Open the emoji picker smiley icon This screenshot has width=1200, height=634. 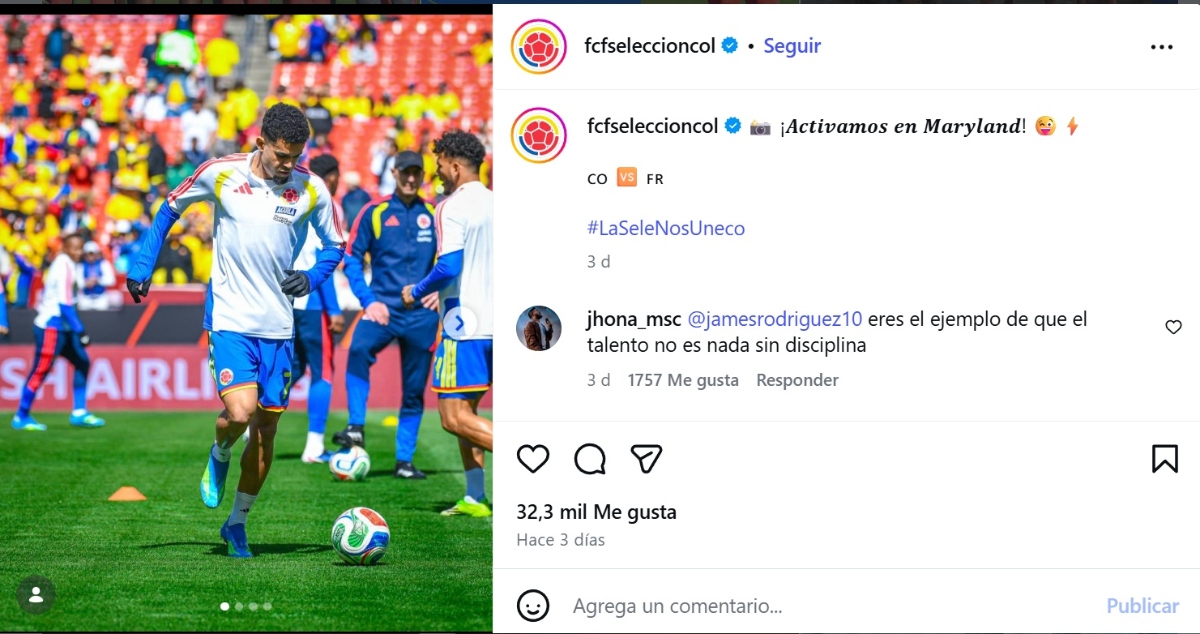[x=533, y=605]
